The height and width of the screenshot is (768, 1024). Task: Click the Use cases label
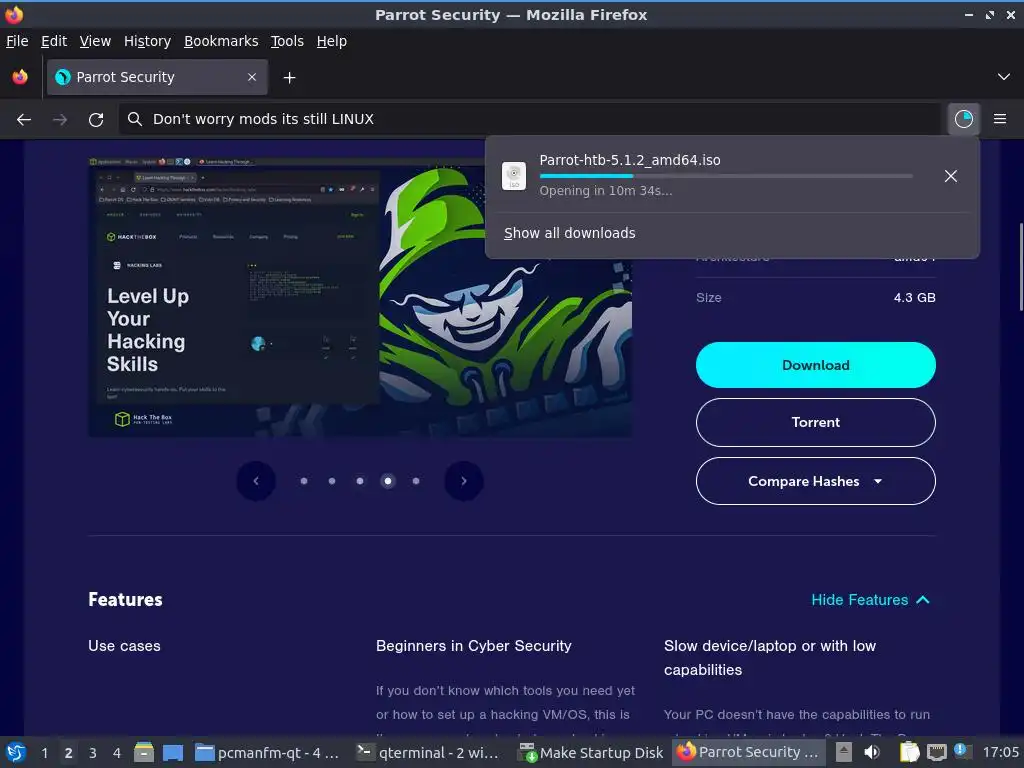124,646
